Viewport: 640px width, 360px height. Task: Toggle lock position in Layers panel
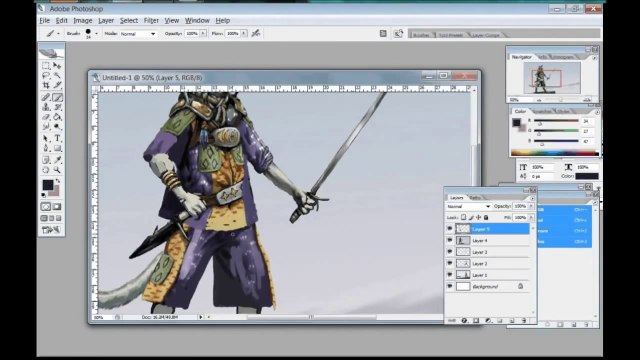point(478,218)
